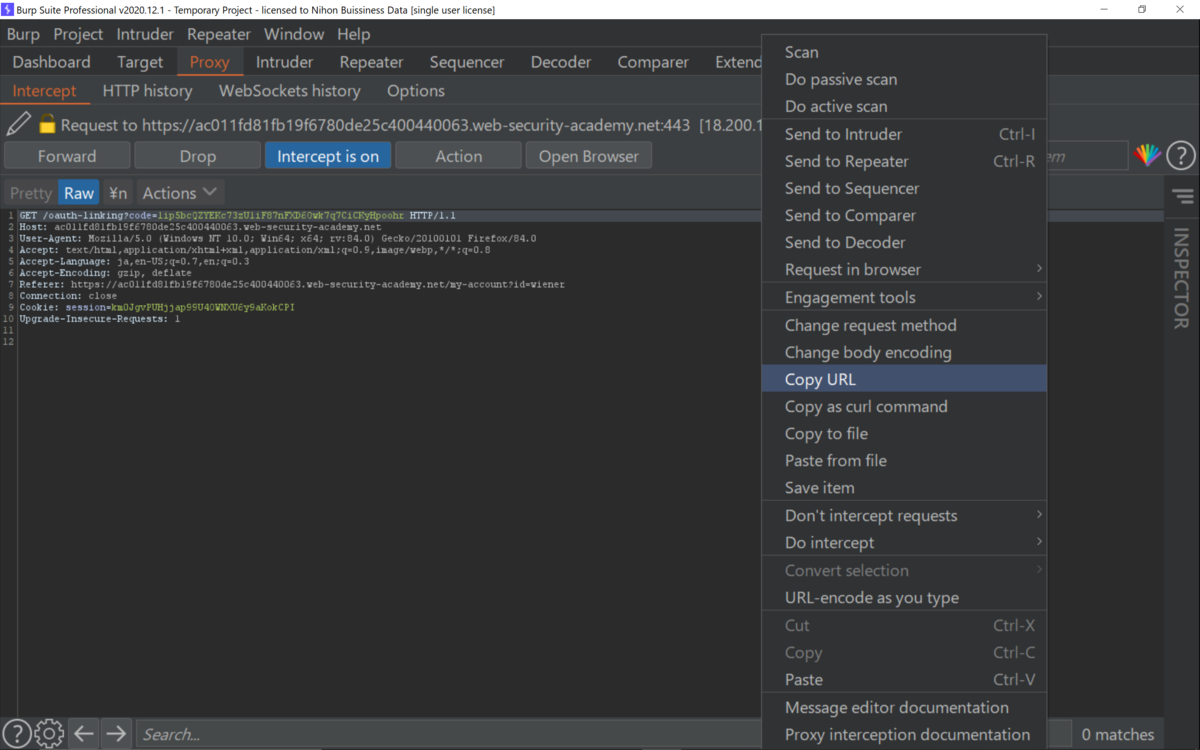The height and width of the screenshot is (750, 1200).
Task: Click the Inspector hamburger lines icon
Action: [1183, 196]
